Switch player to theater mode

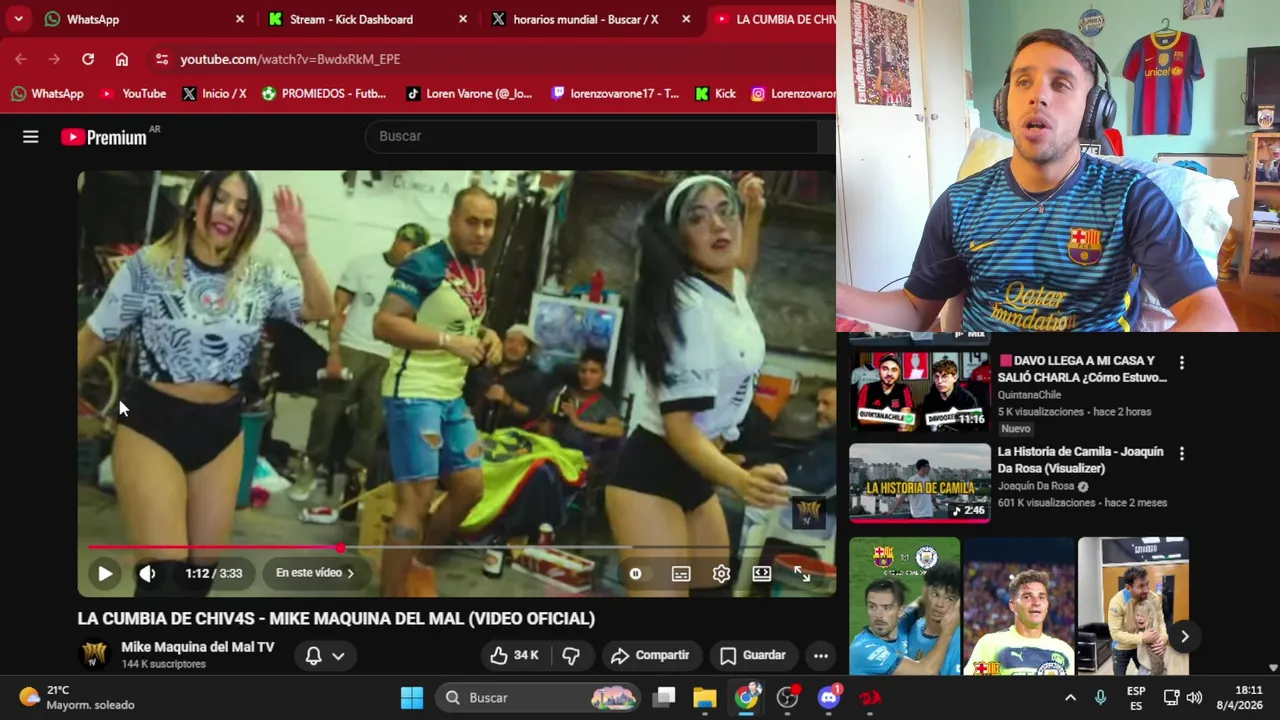(x=762, y=573)
